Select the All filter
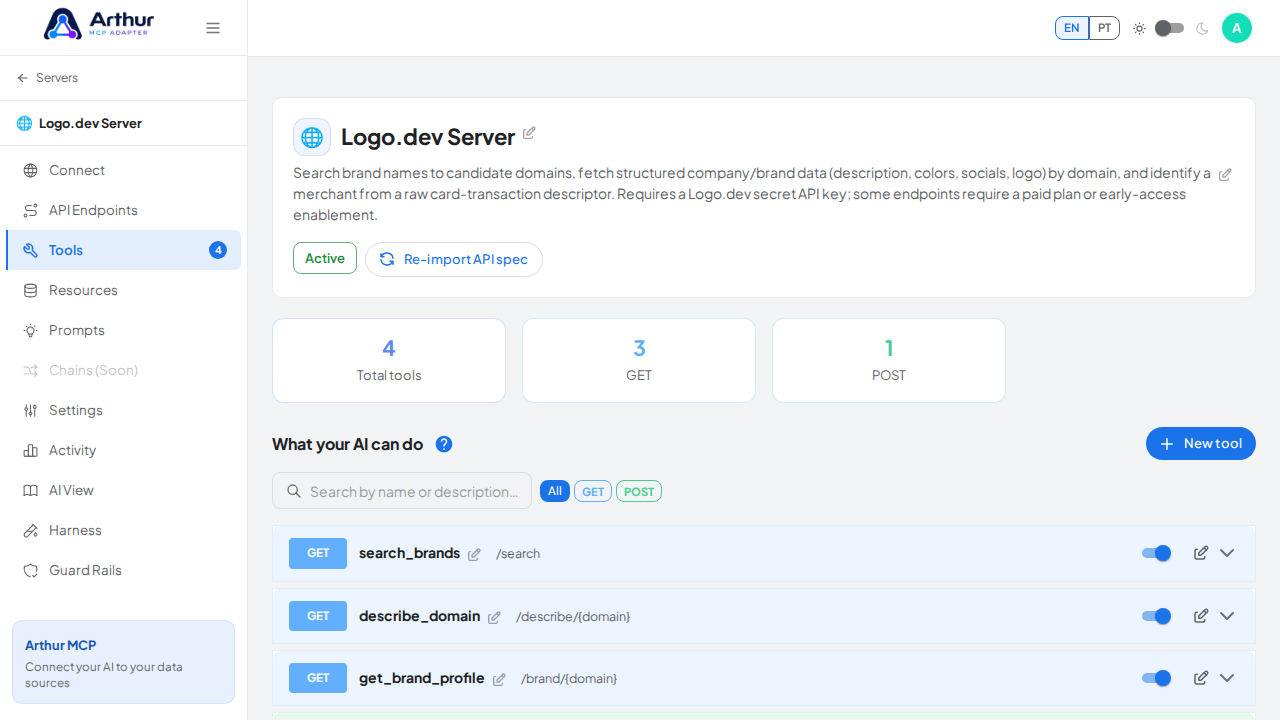Image resolution: width=1280 pixels, height=720 pixels. (555, 491)
